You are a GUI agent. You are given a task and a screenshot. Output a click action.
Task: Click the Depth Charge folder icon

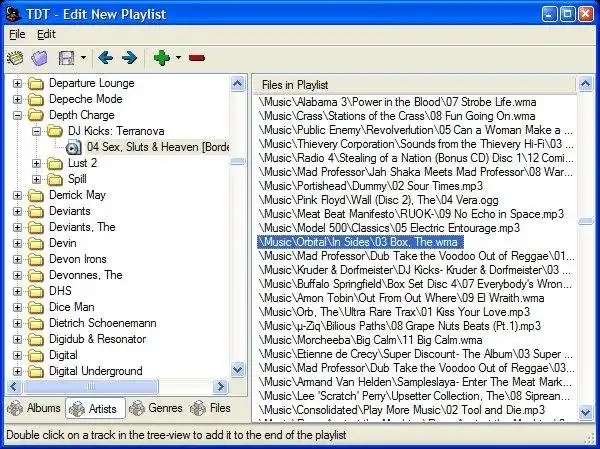coord(36,115)
